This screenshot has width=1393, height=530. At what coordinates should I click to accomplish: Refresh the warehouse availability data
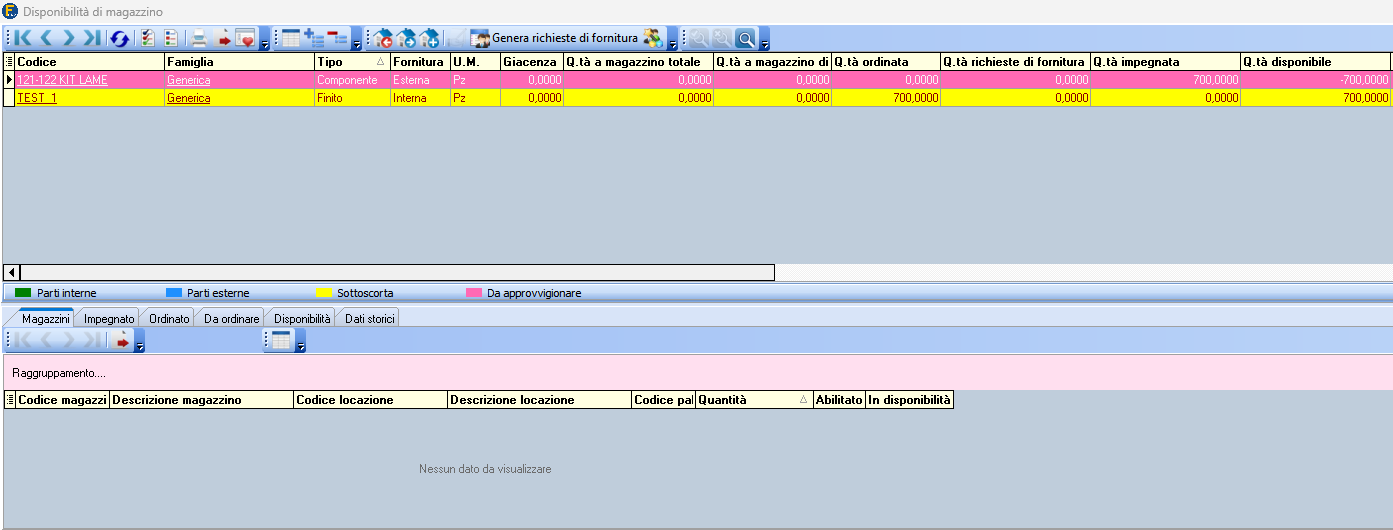120,38
